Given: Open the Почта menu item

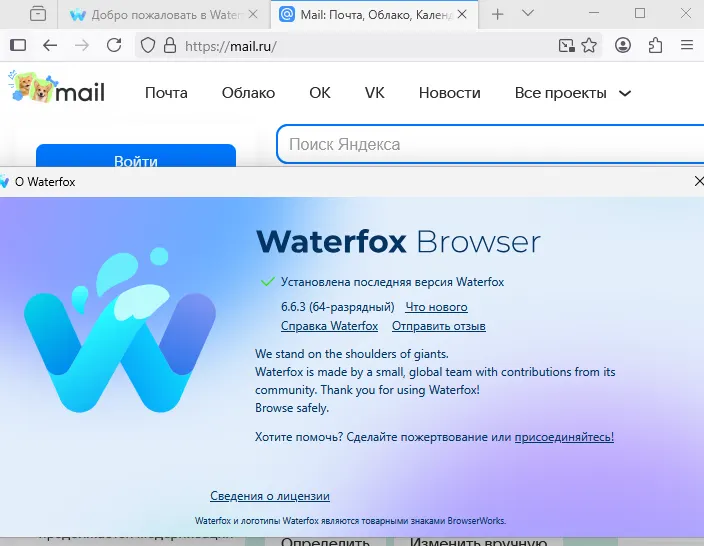Looking at the screenshot, I should (166, 93).
